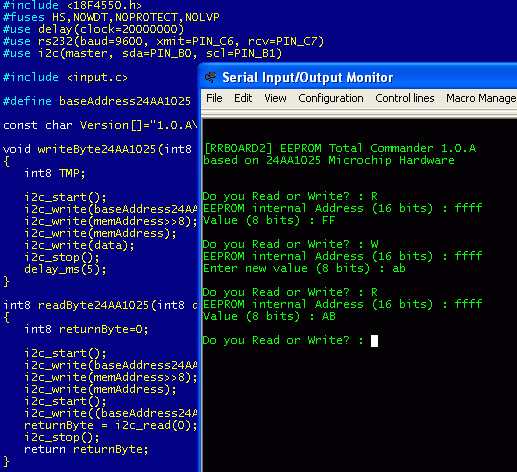Open the Macro Manager menu
This screenshot has height=472, width=517.
click(x=481, y=98)
